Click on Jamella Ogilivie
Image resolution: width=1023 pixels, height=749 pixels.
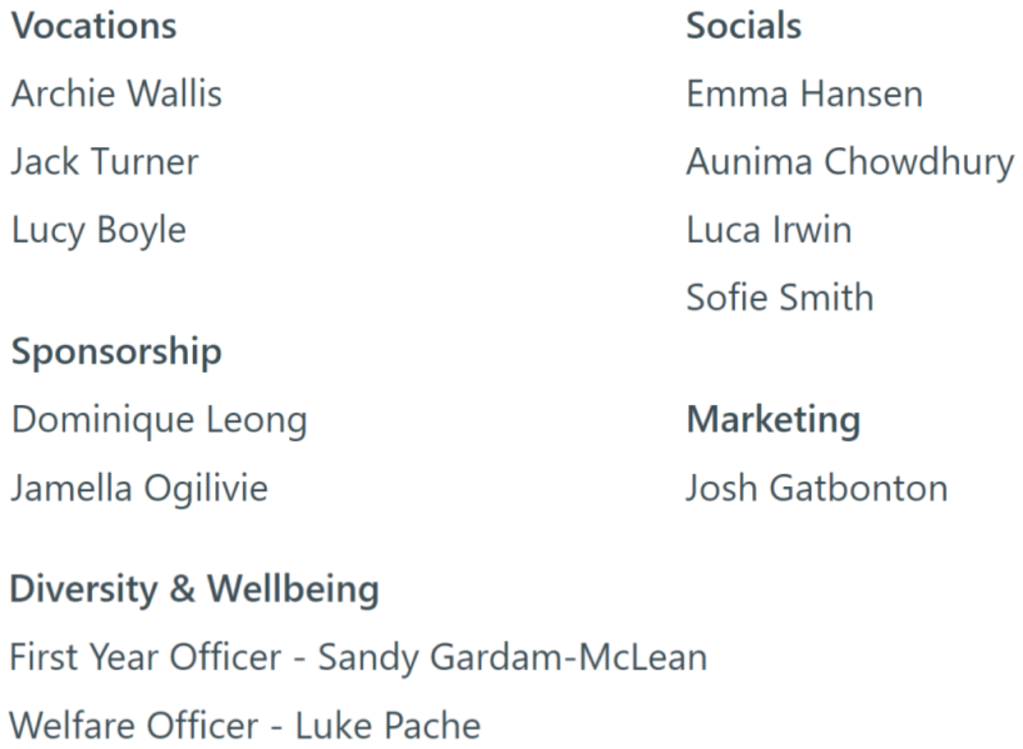click(x=140, y=488)
